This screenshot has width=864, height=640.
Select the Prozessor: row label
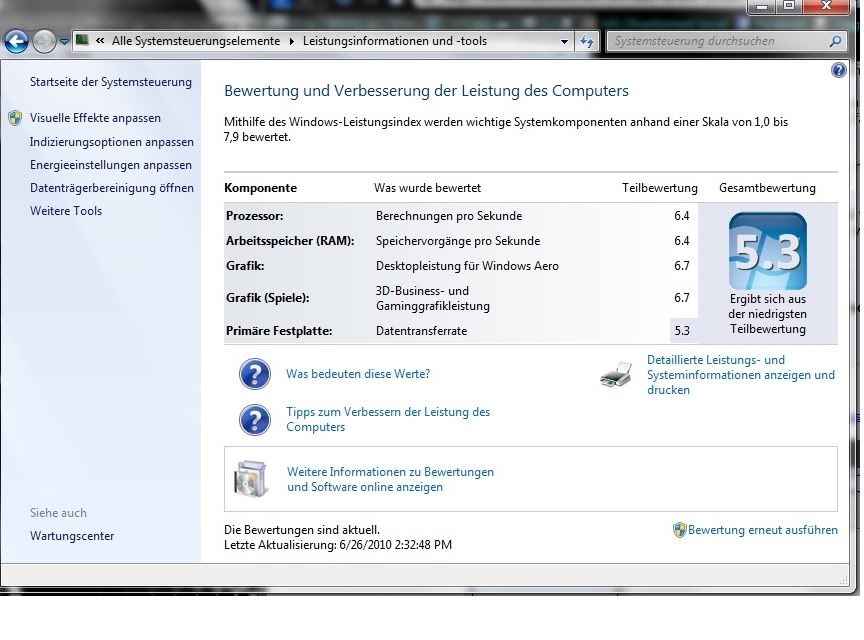click(255, 216)
